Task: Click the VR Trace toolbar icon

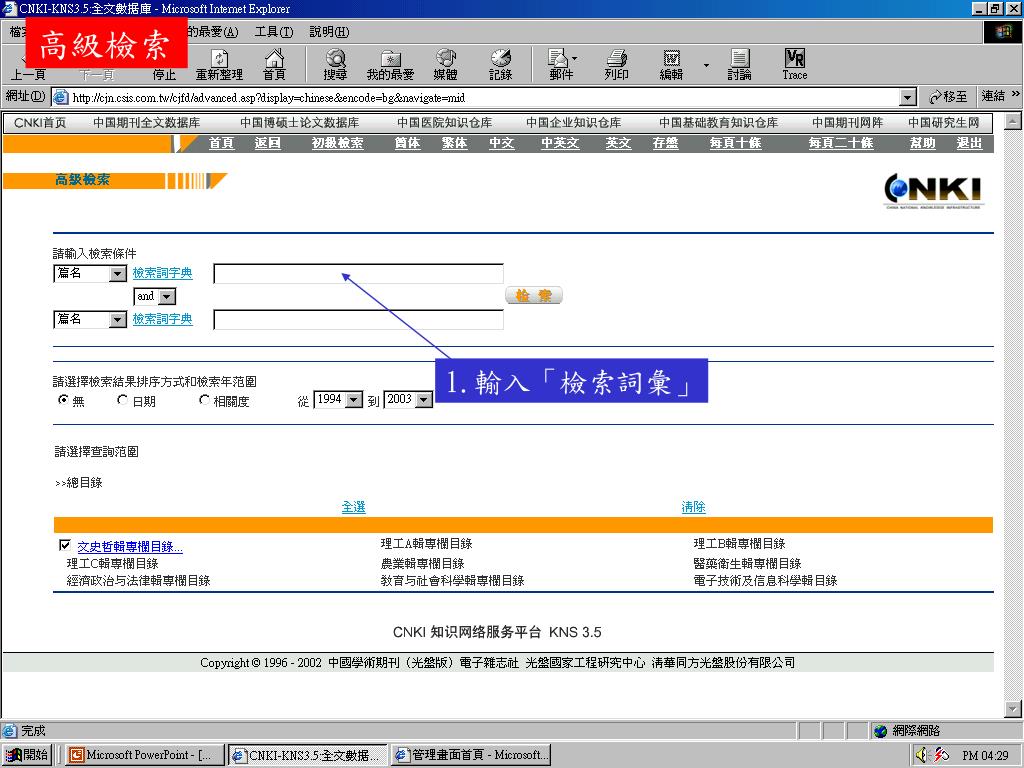Action: point(795,65)
